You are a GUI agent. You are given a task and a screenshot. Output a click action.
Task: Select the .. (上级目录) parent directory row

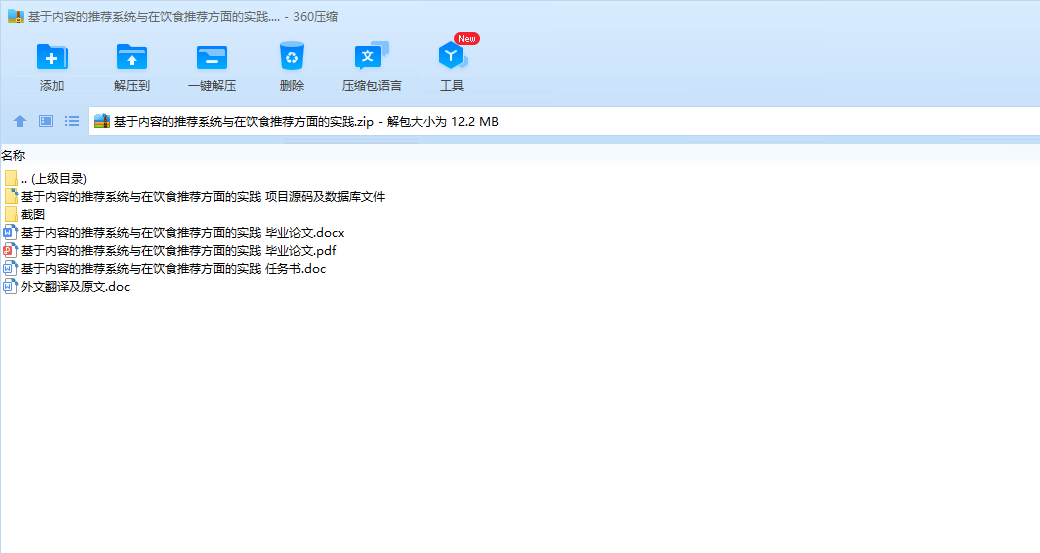click(x=54, y=178)
